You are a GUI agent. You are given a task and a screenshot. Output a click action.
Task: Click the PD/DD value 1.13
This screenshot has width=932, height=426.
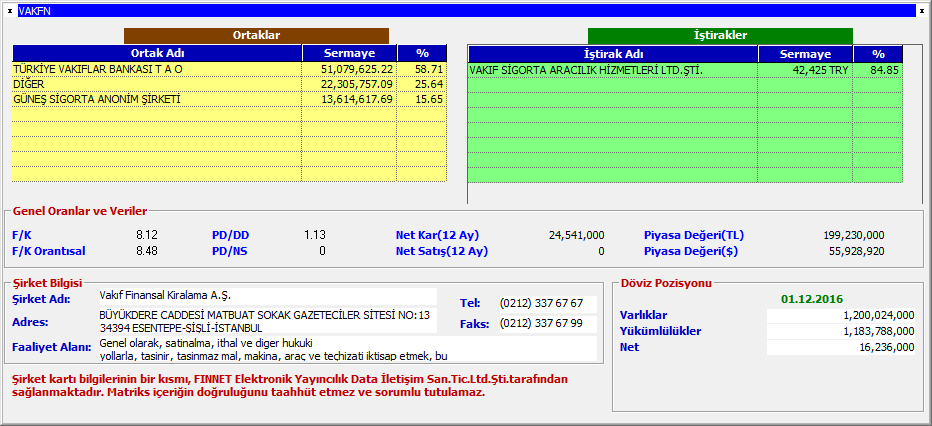(x=315, y=235)
